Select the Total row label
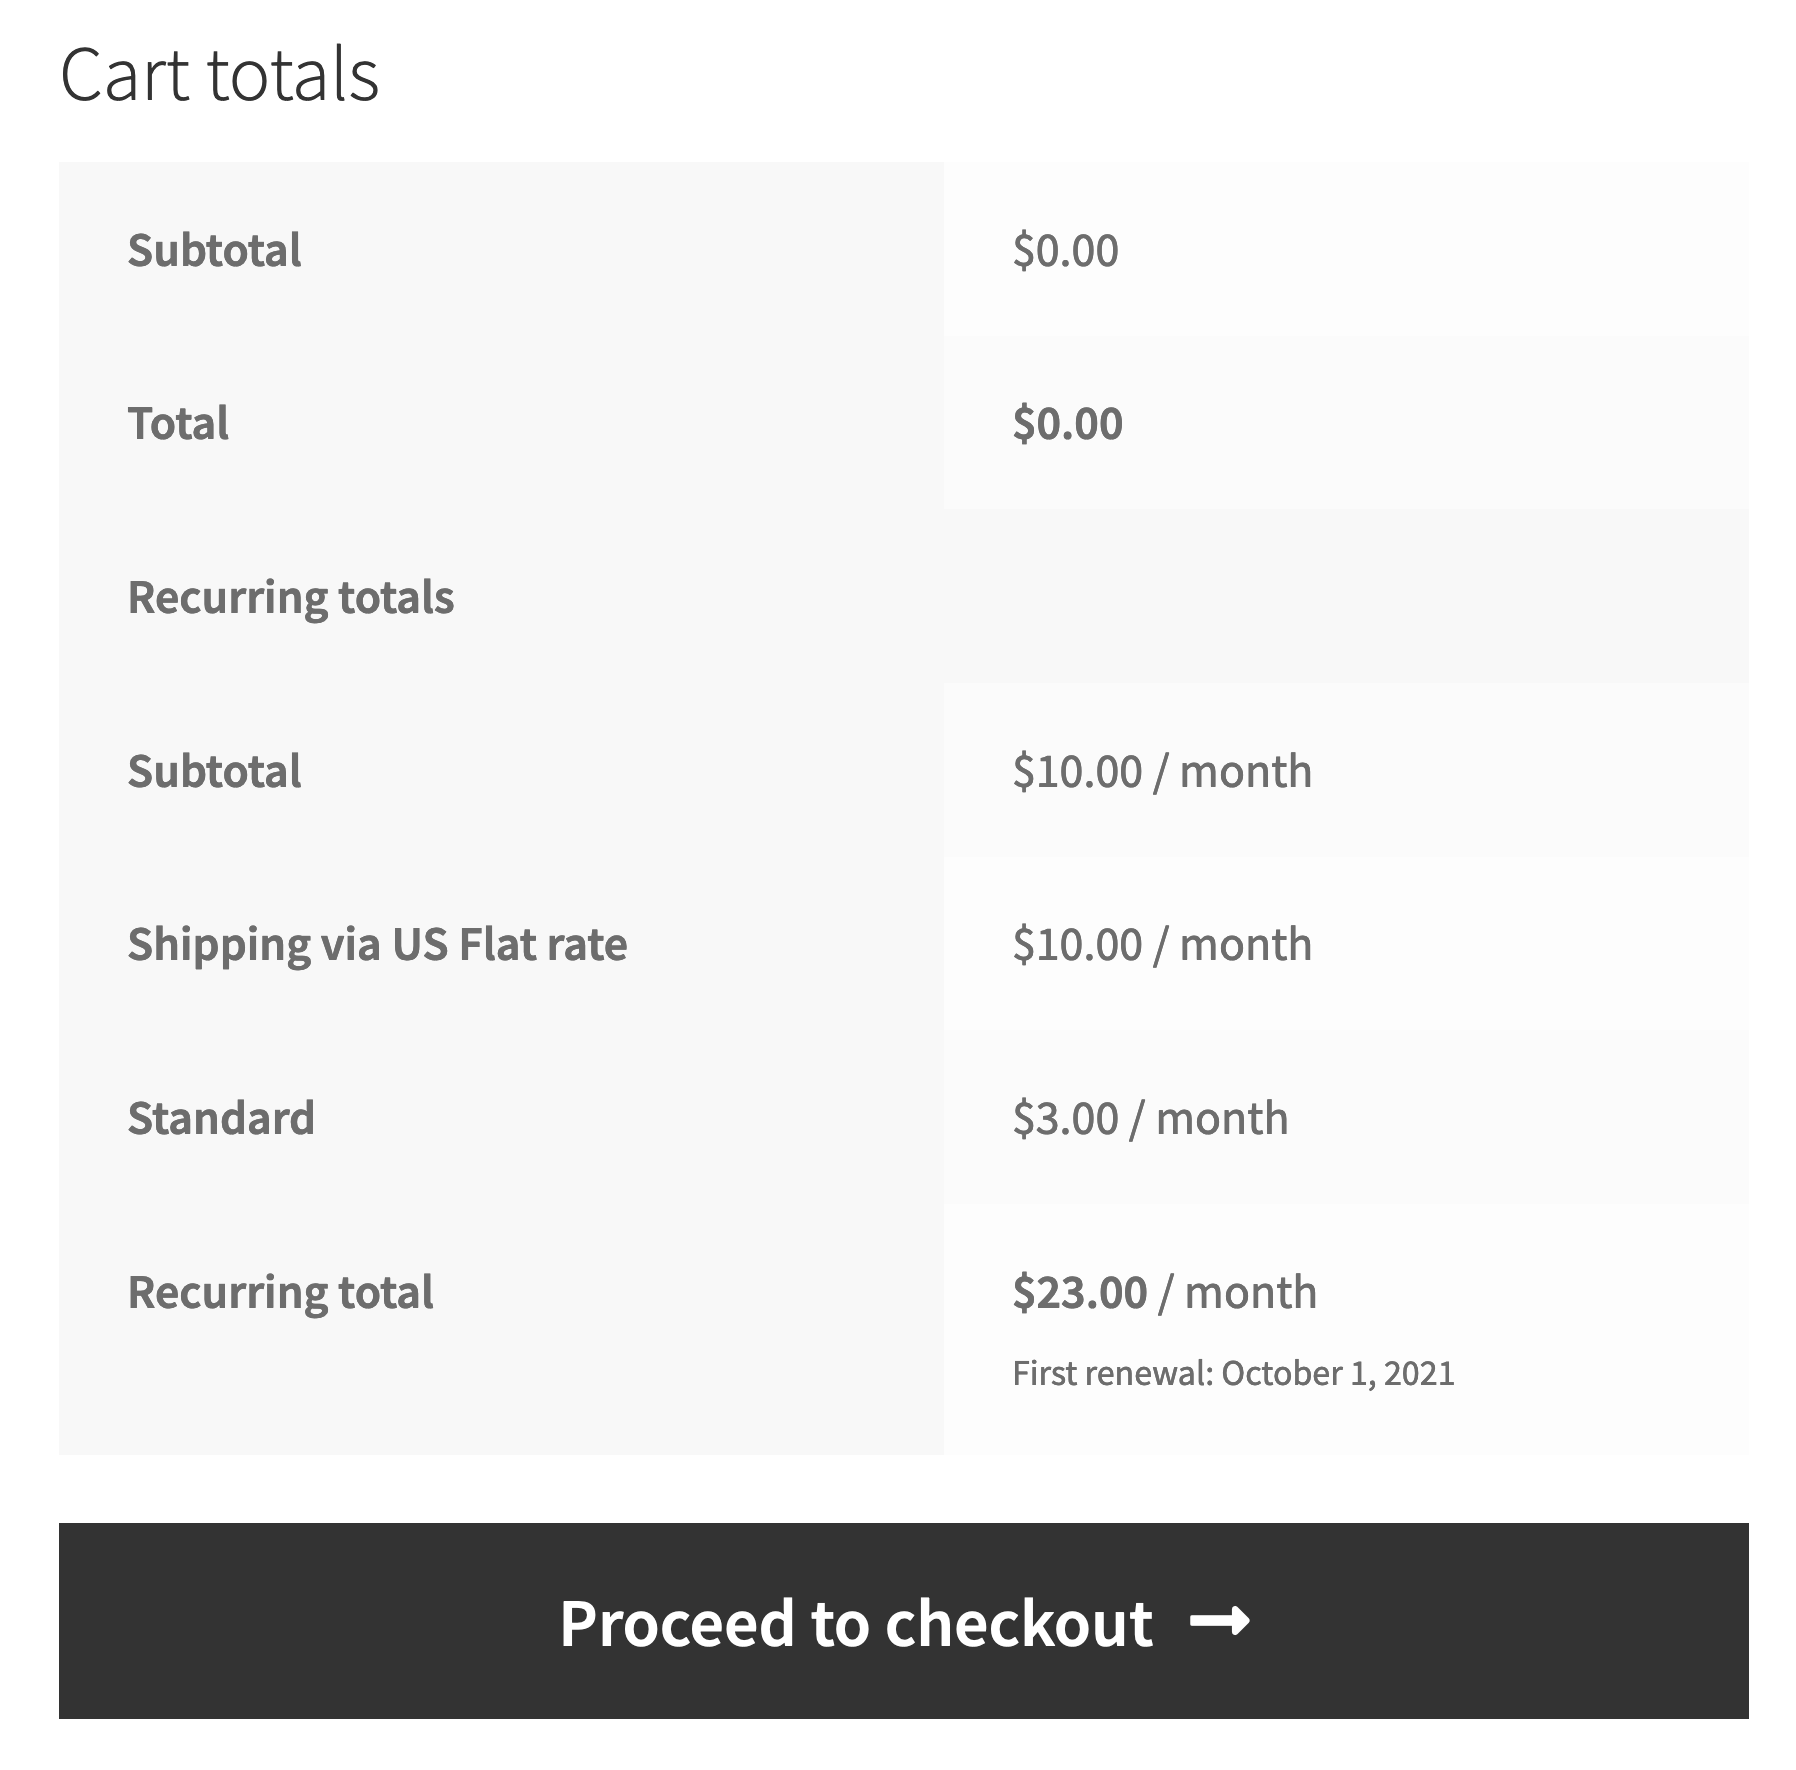 (178, 423)
